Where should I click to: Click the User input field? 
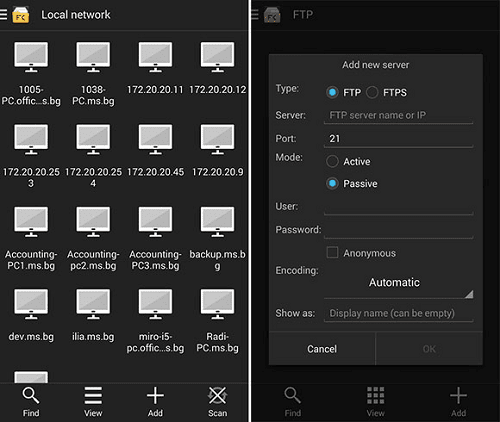(399, 206)
